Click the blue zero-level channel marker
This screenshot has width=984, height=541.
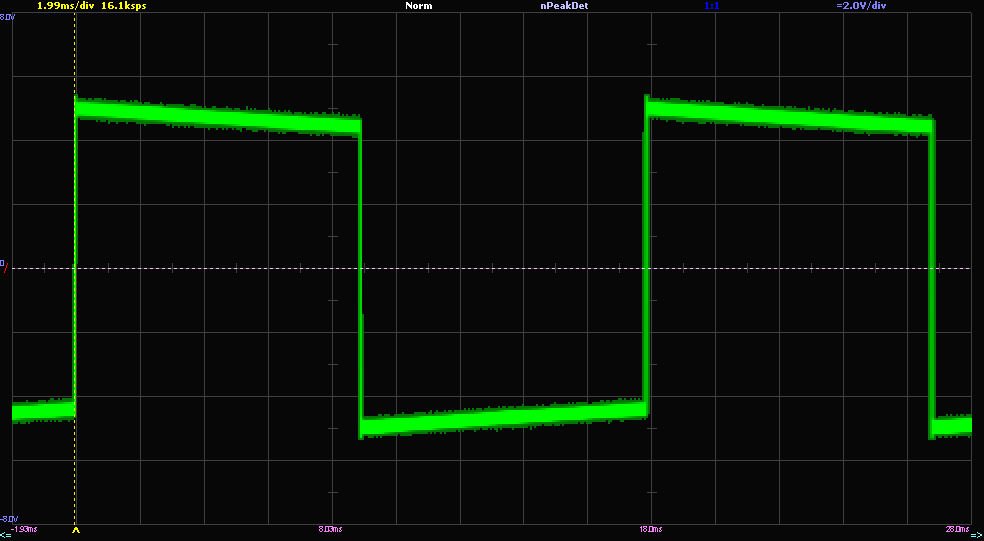[x=3, y=263]
